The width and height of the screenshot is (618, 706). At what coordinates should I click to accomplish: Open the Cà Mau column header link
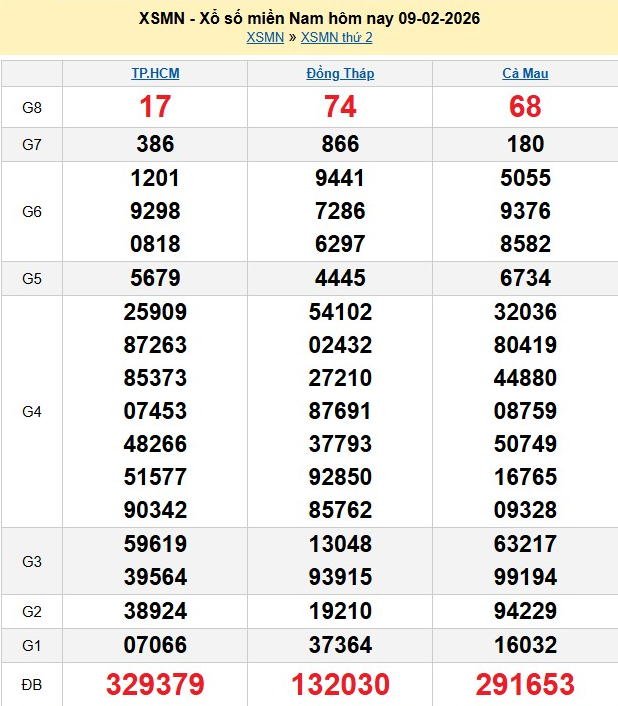click(x=525, y=73)
